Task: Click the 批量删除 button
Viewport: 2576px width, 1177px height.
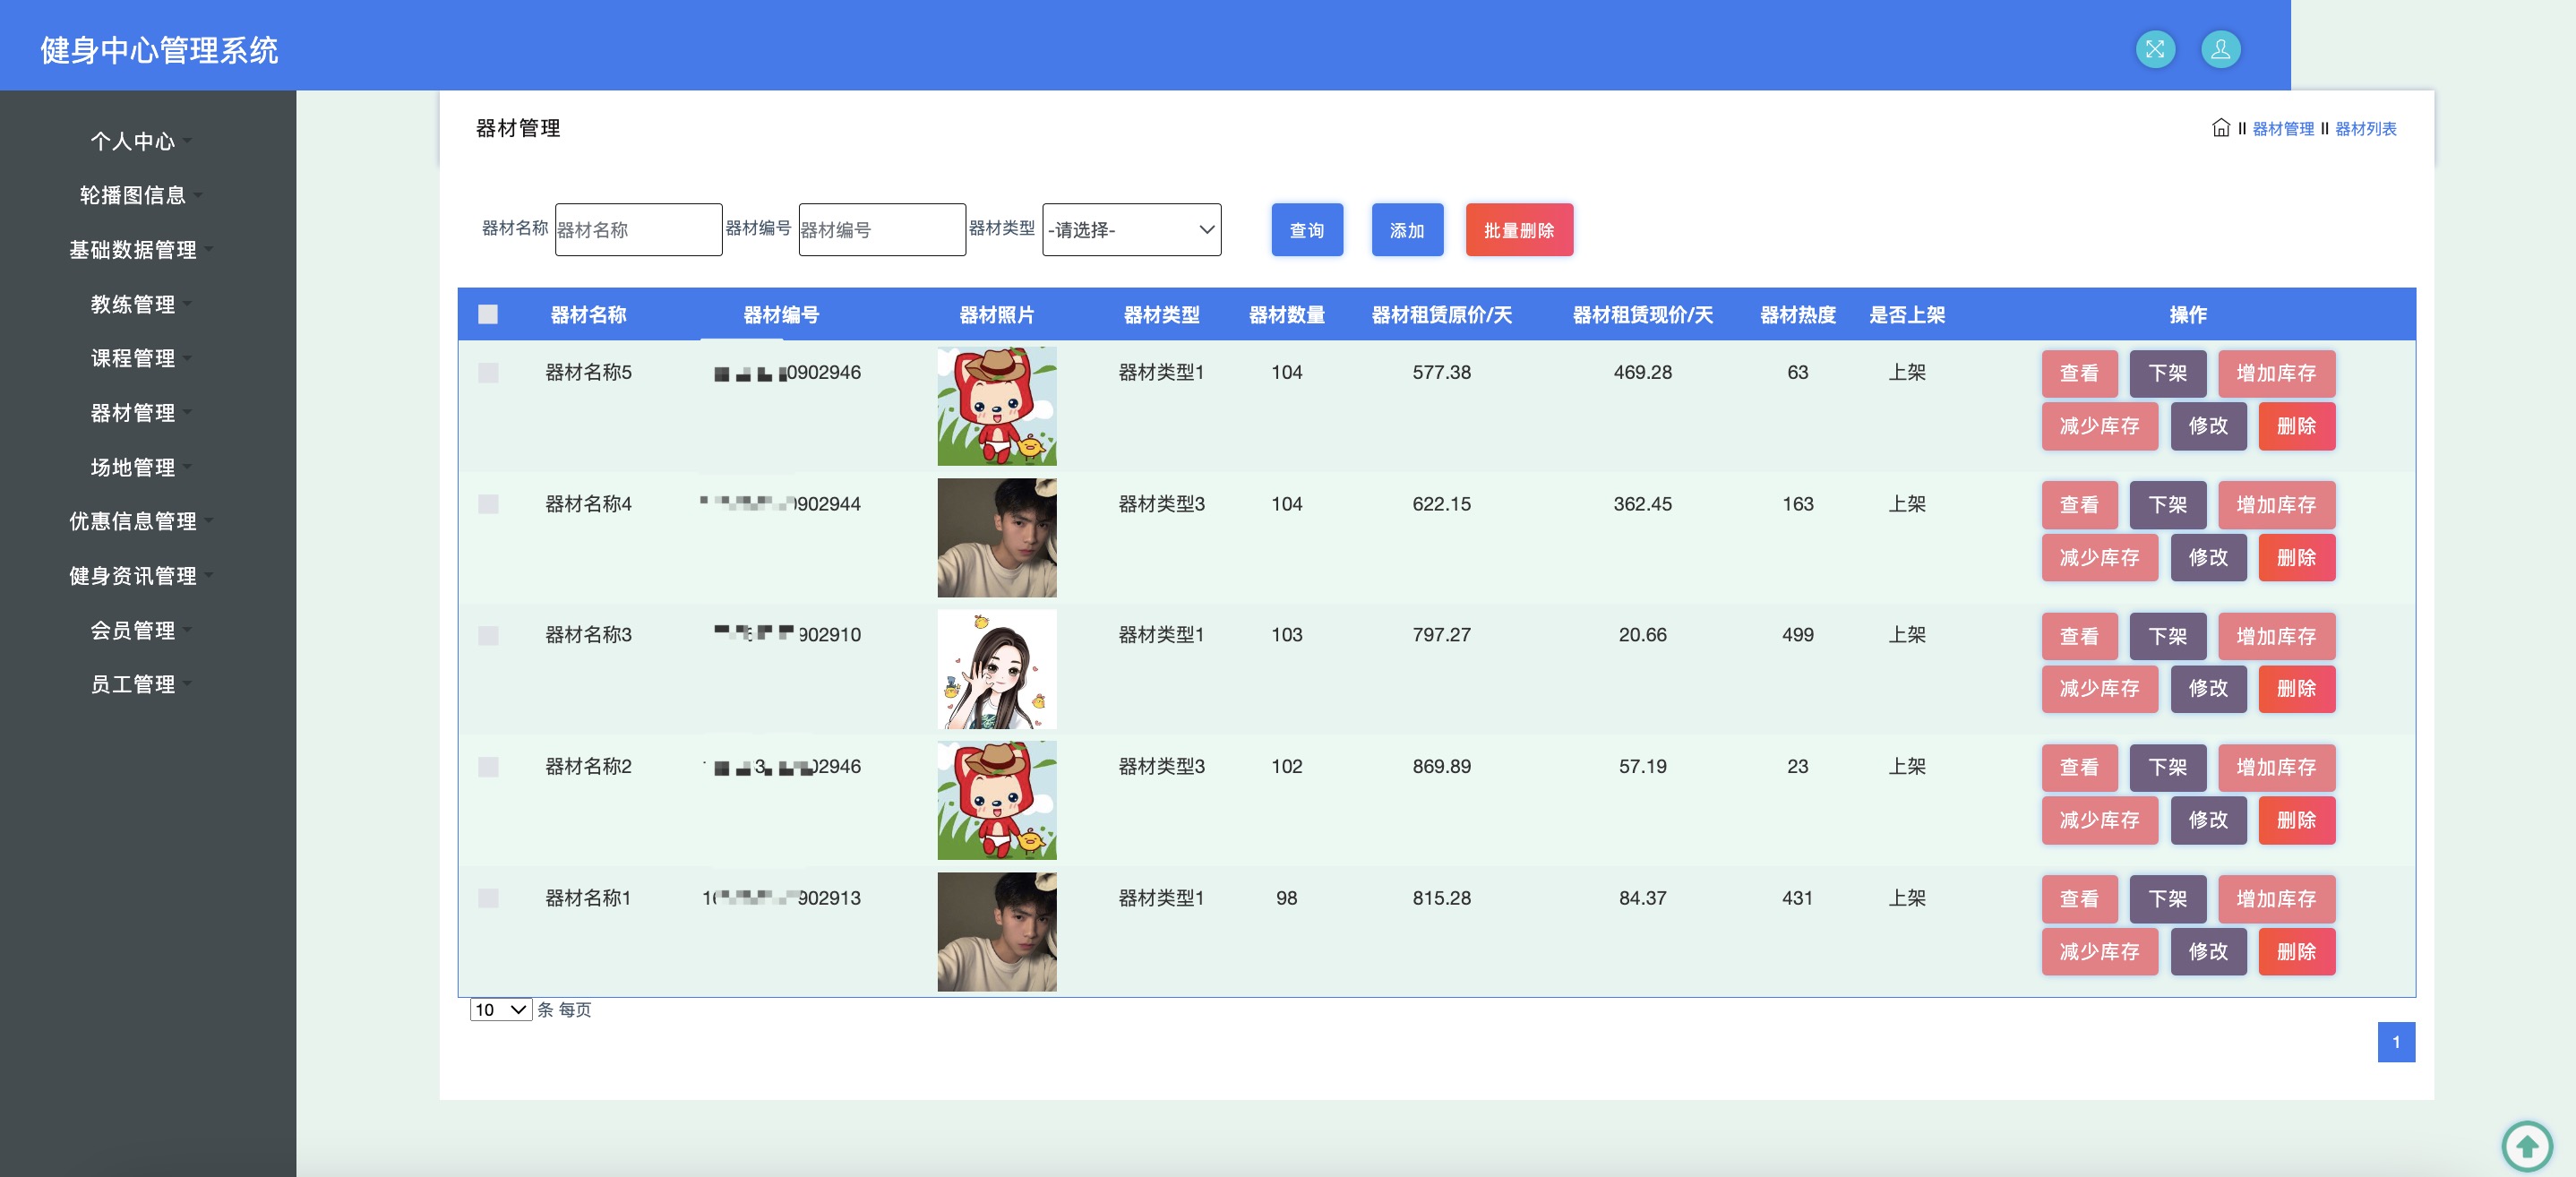Action: click(1519, 230)
